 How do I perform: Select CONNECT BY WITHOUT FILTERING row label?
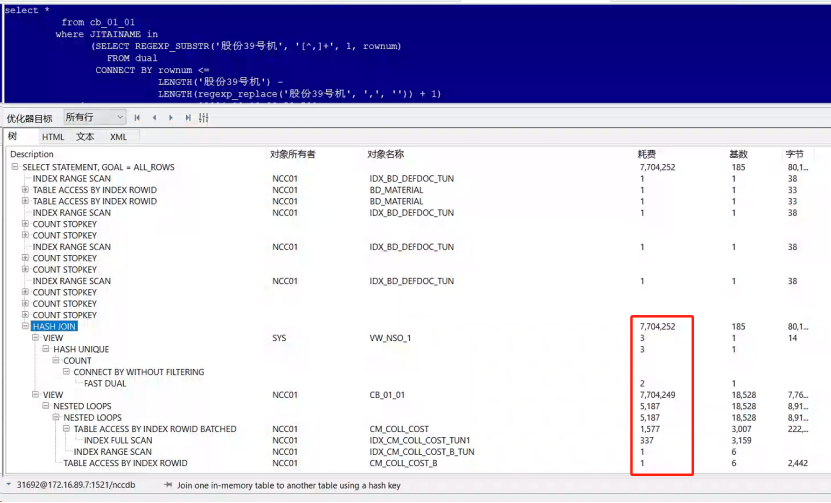click(139, 372)
